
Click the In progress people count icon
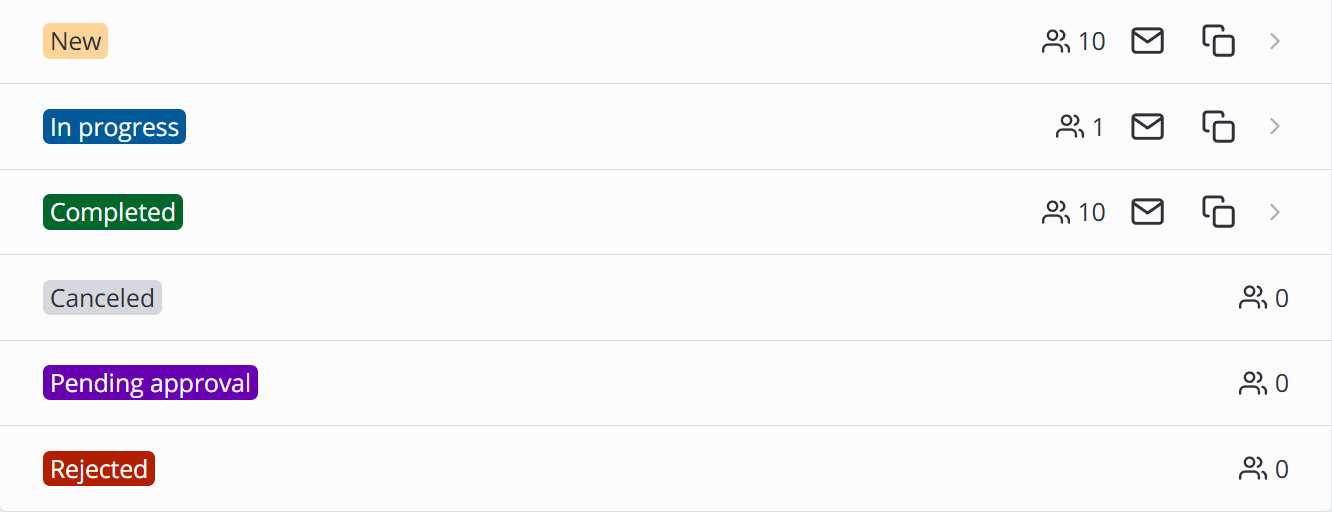pyautogui.click(x=1070, y=127)
